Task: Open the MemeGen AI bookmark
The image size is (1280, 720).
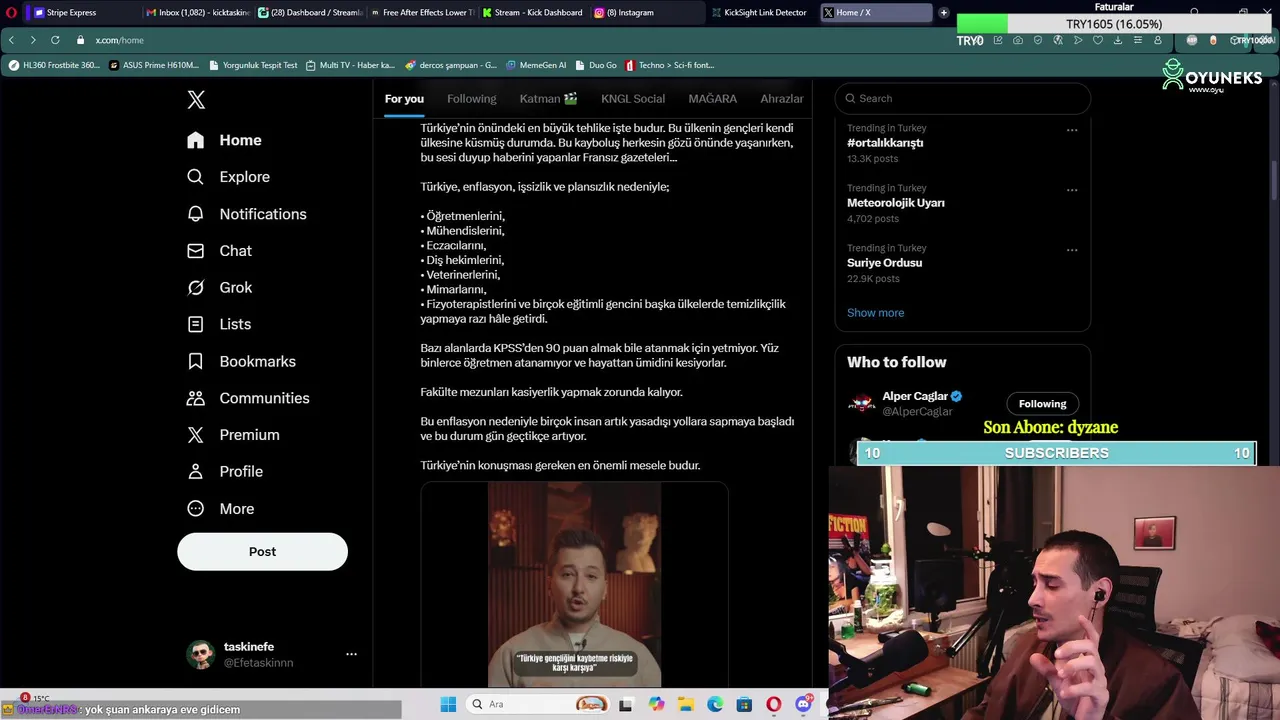Action: tap(536, 65)
